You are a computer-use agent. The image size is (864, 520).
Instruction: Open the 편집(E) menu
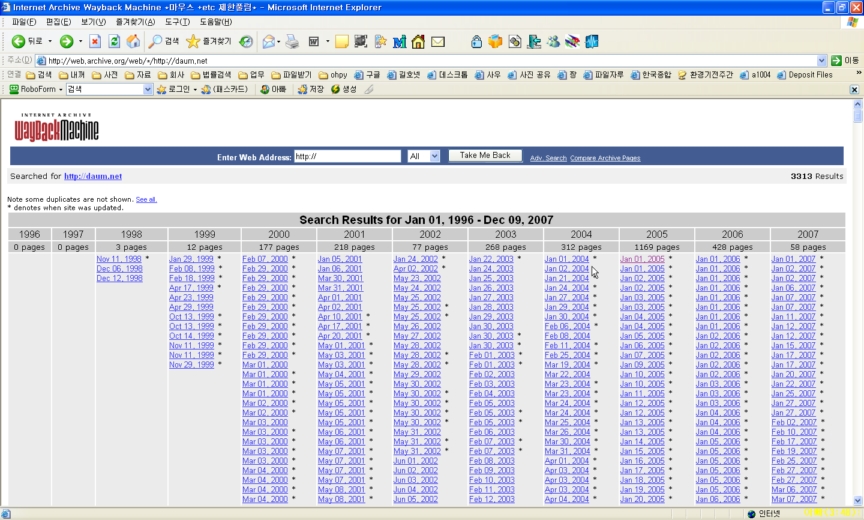click(58, 22)
